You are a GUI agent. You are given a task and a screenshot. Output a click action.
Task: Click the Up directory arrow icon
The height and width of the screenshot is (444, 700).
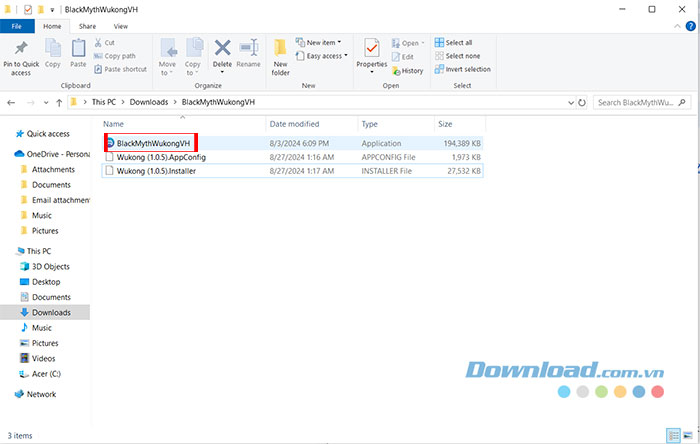coord(59,102)
